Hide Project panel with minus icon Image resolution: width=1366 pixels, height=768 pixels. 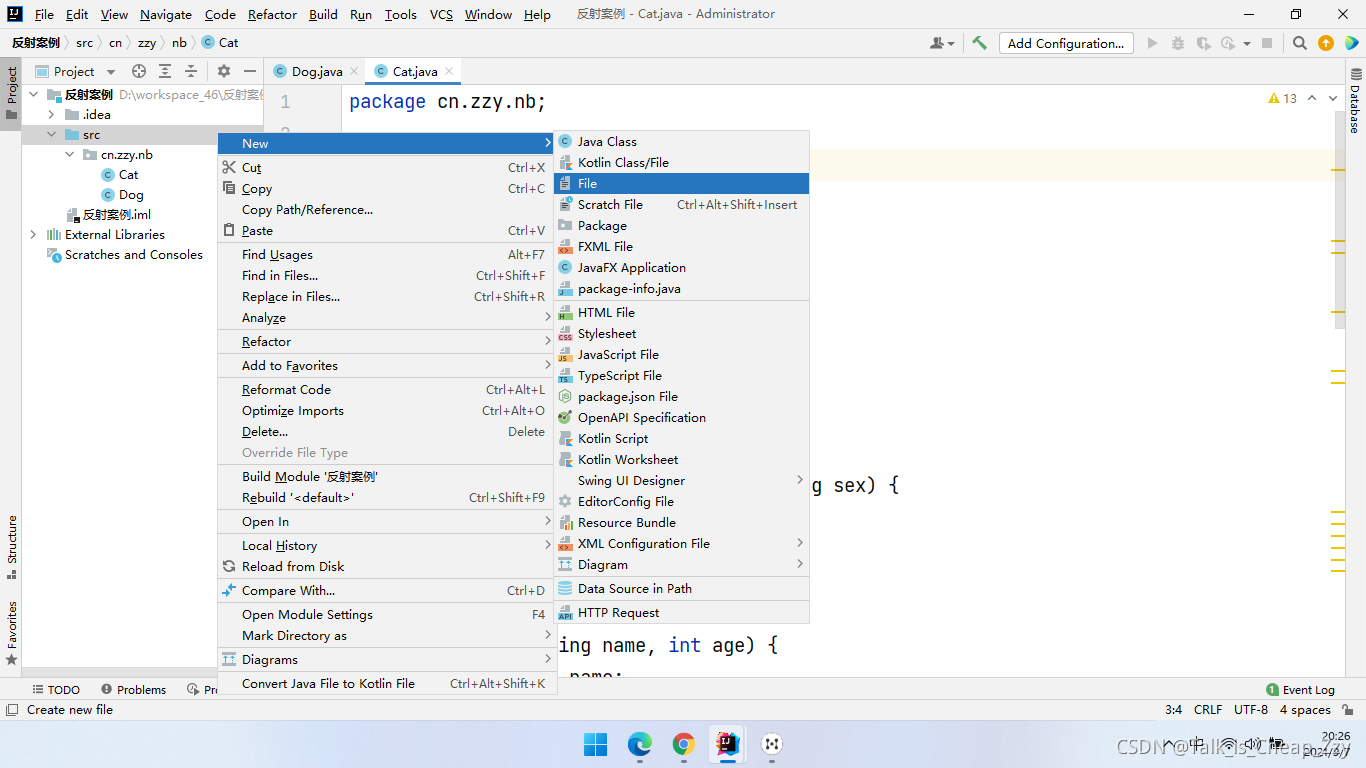[250, 71]
